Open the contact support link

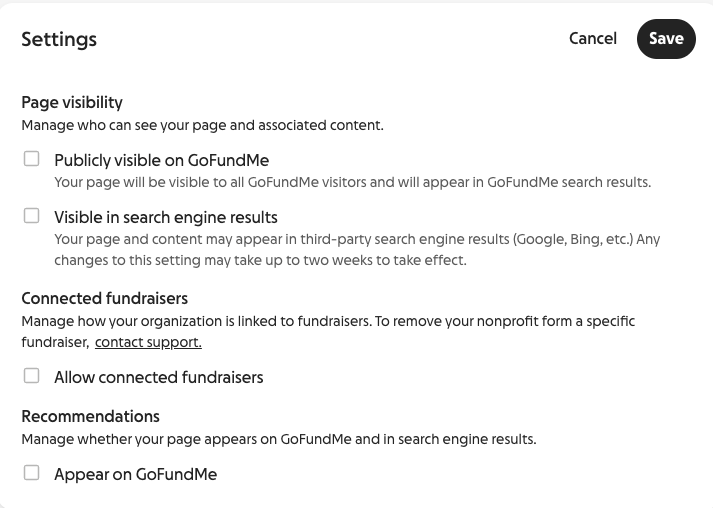[148, 342]
